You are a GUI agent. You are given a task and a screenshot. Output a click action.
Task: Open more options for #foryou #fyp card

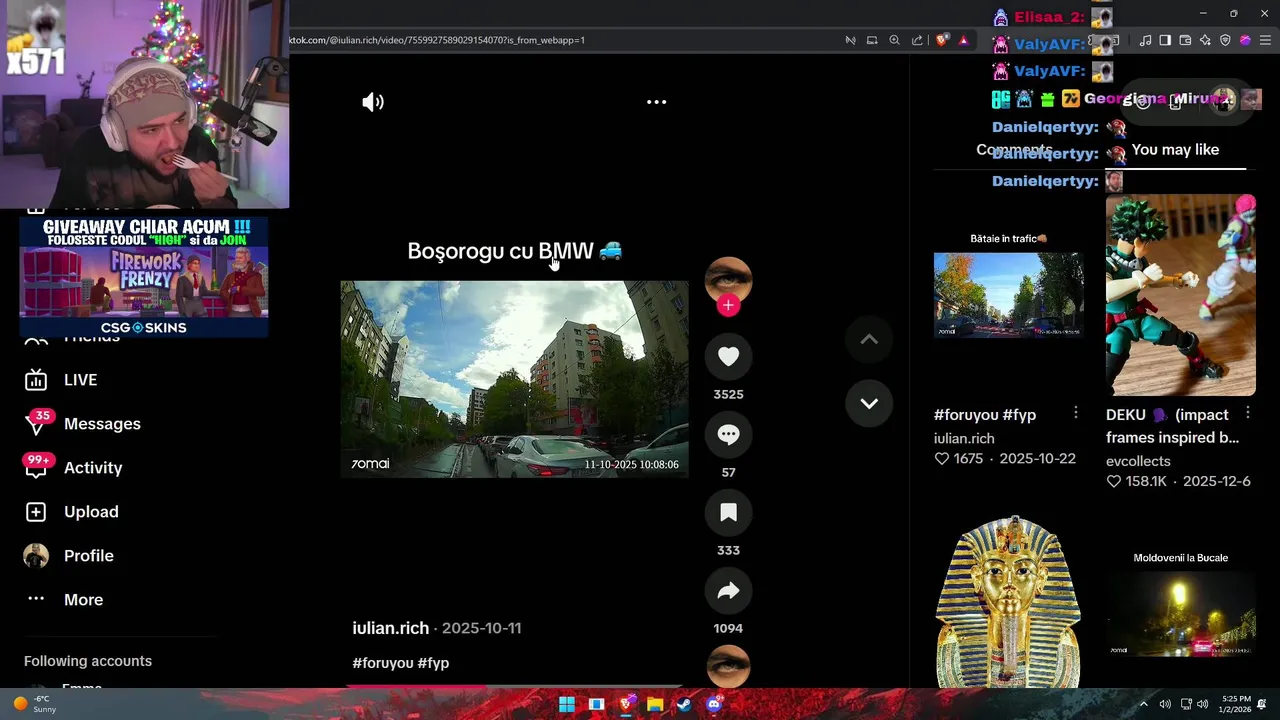click(1075, 413)
